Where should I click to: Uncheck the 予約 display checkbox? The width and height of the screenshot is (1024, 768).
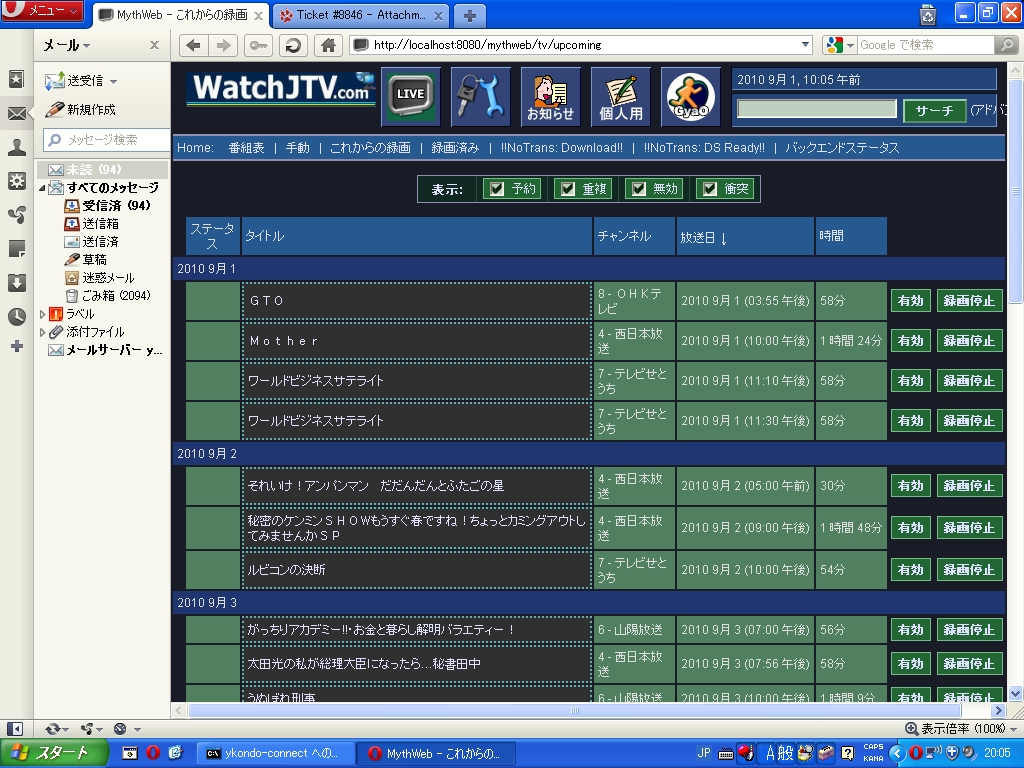(497, 189)
